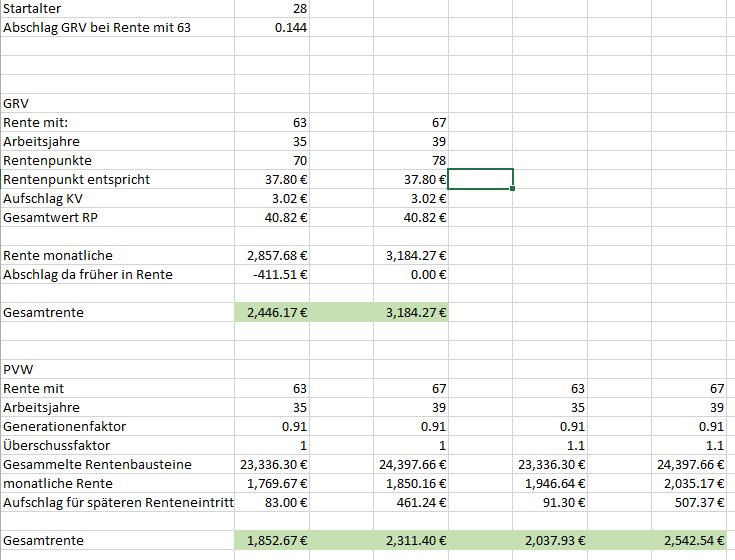
Task: Select the 'Aufschlag KV' label cell
Action: [117, 199]
